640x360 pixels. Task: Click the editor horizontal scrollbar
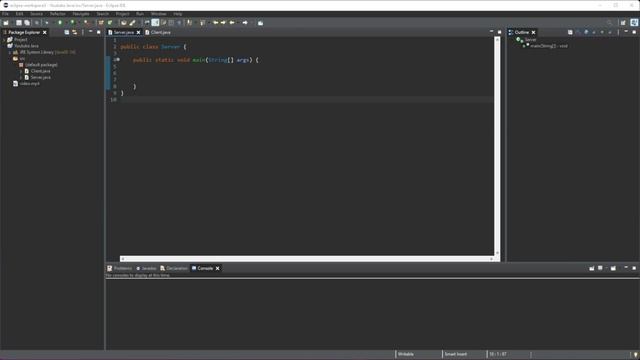tap(307, 259)
